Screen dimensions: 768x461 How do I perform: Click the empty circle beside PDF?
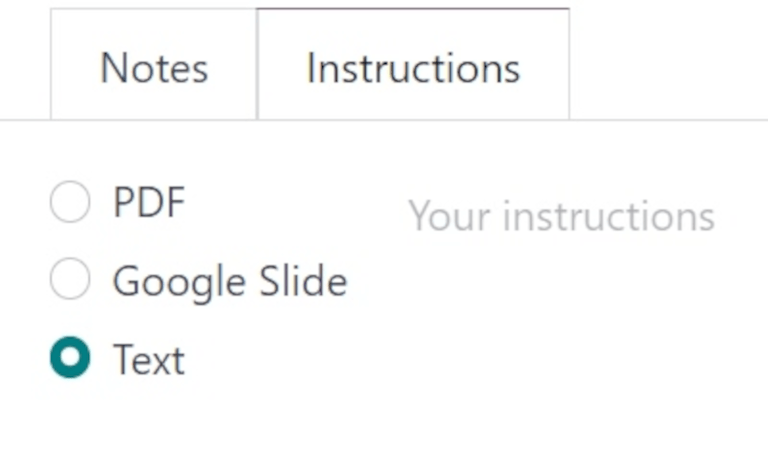click(70, 203)
